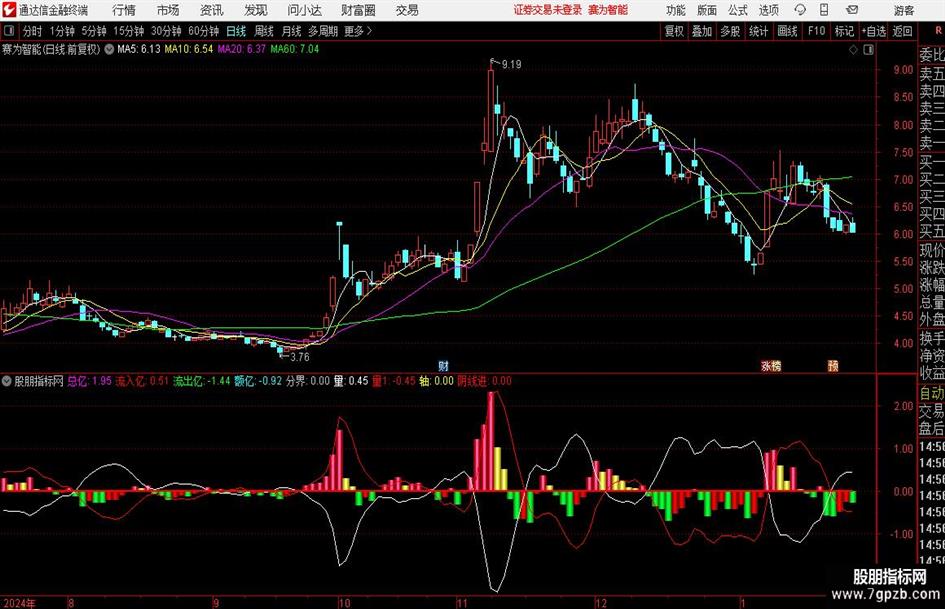Click the MA20: 6.37 label
The height and width of the screenshot is (609, 945).
[x=242, y=49]
